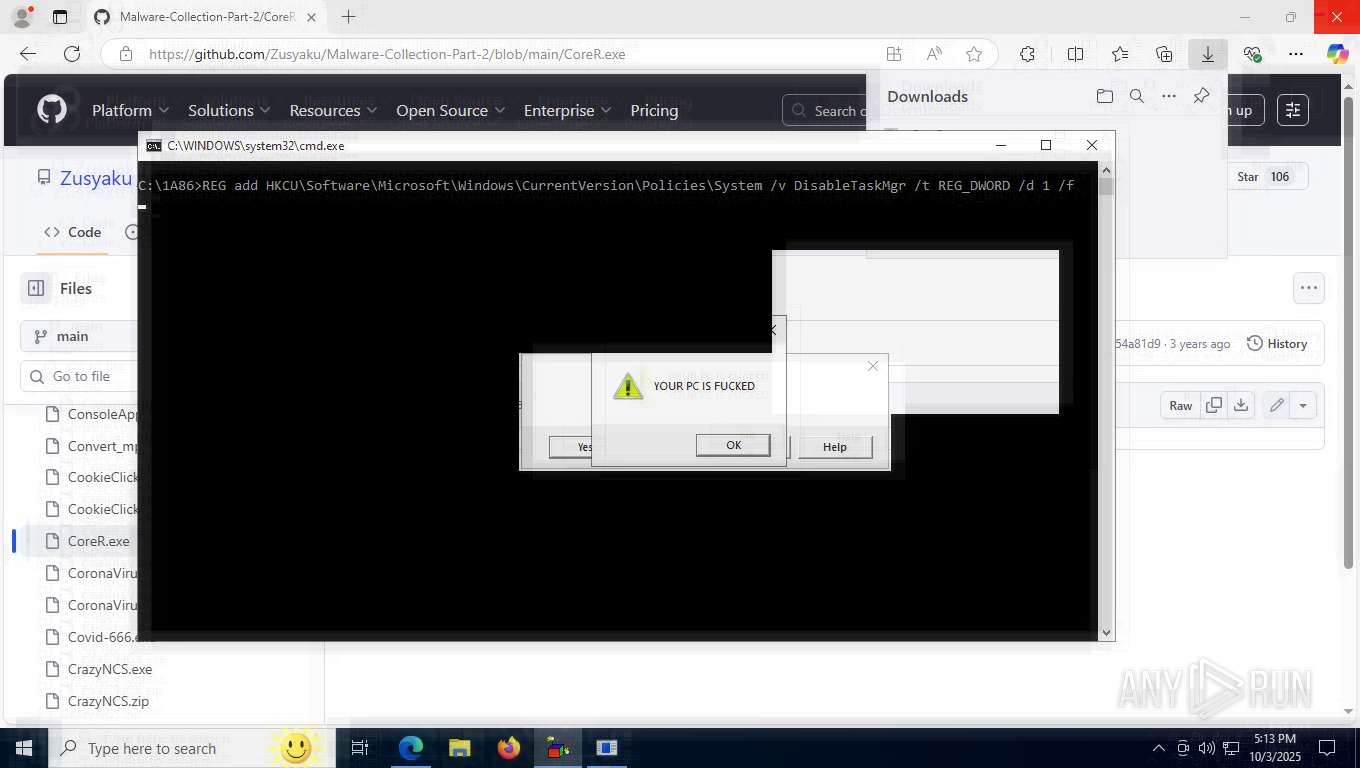
Task: Refresh the page in Edge
Action: (72, 54)
